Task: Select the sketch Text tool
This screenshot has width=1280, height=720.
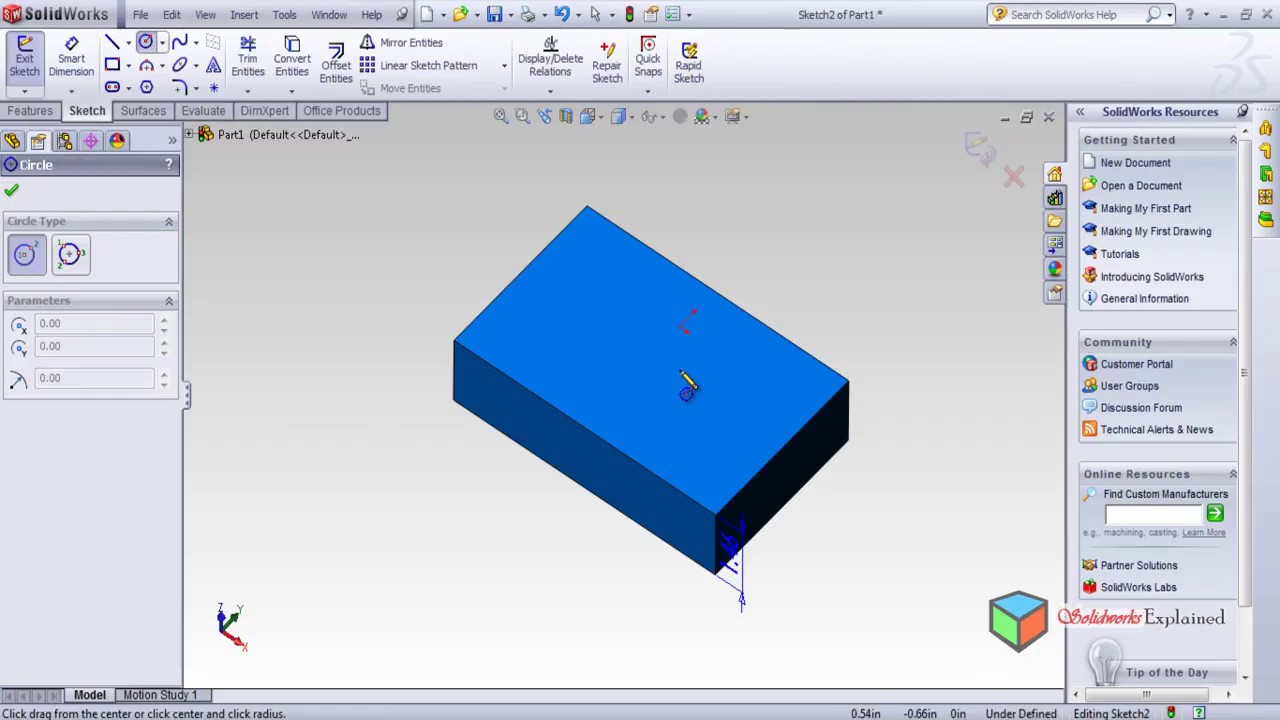Action: click(213, 65)
